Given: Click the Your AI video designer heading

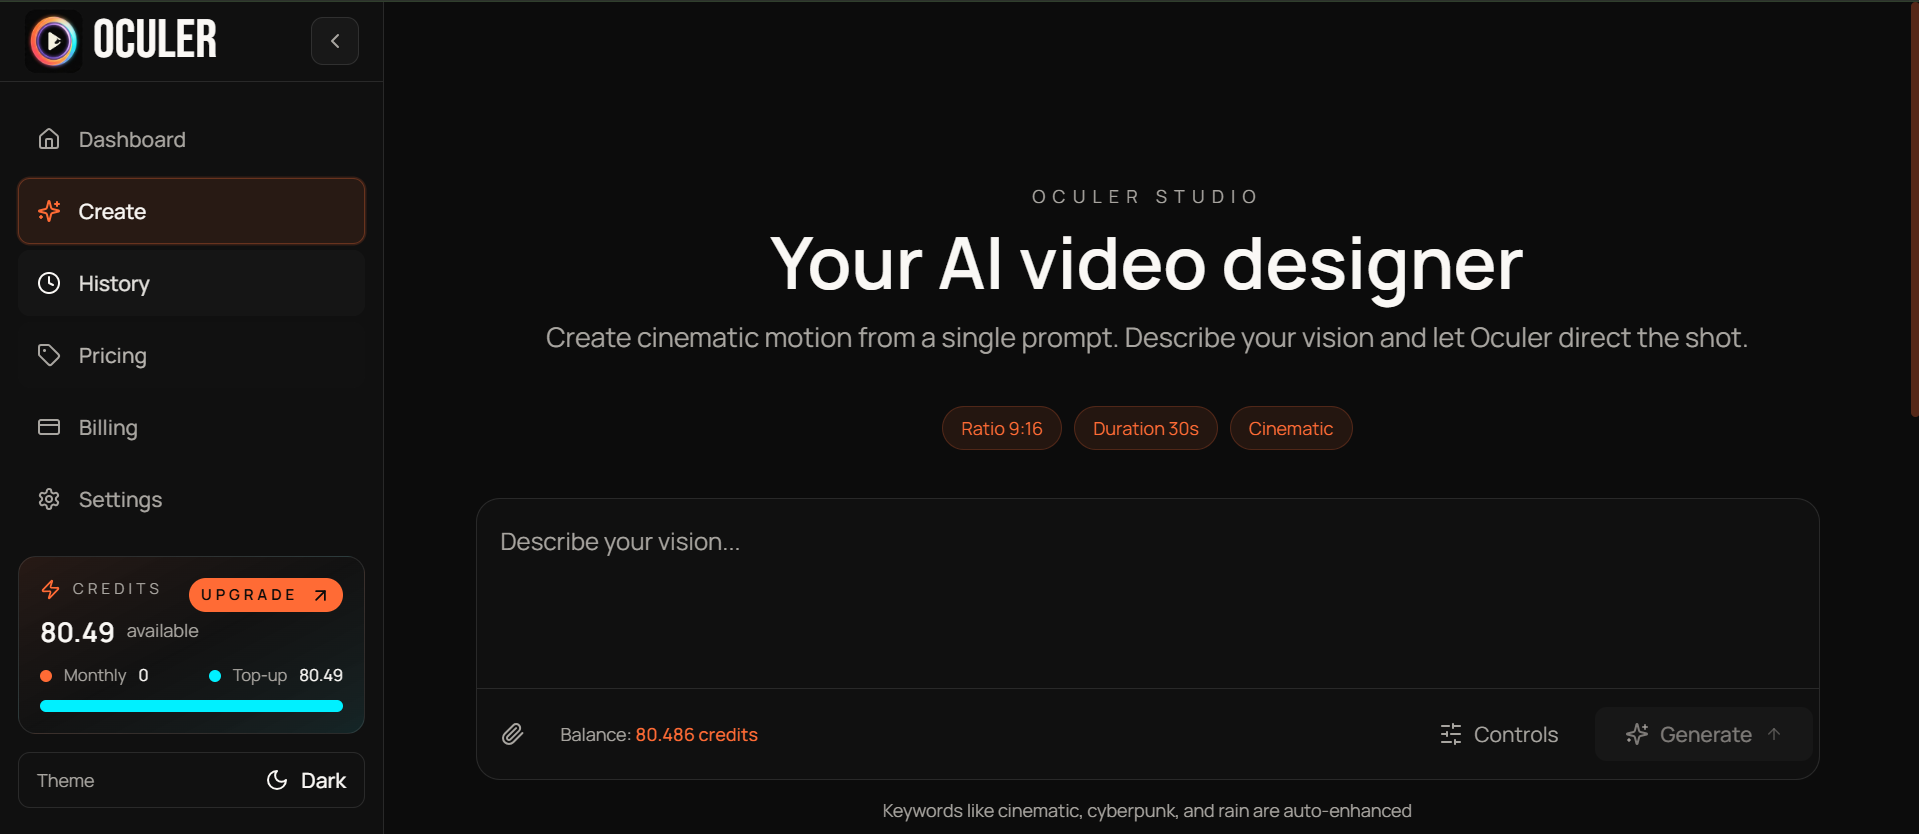Looking at the screenshot, I should click(x=1146, y=264).
